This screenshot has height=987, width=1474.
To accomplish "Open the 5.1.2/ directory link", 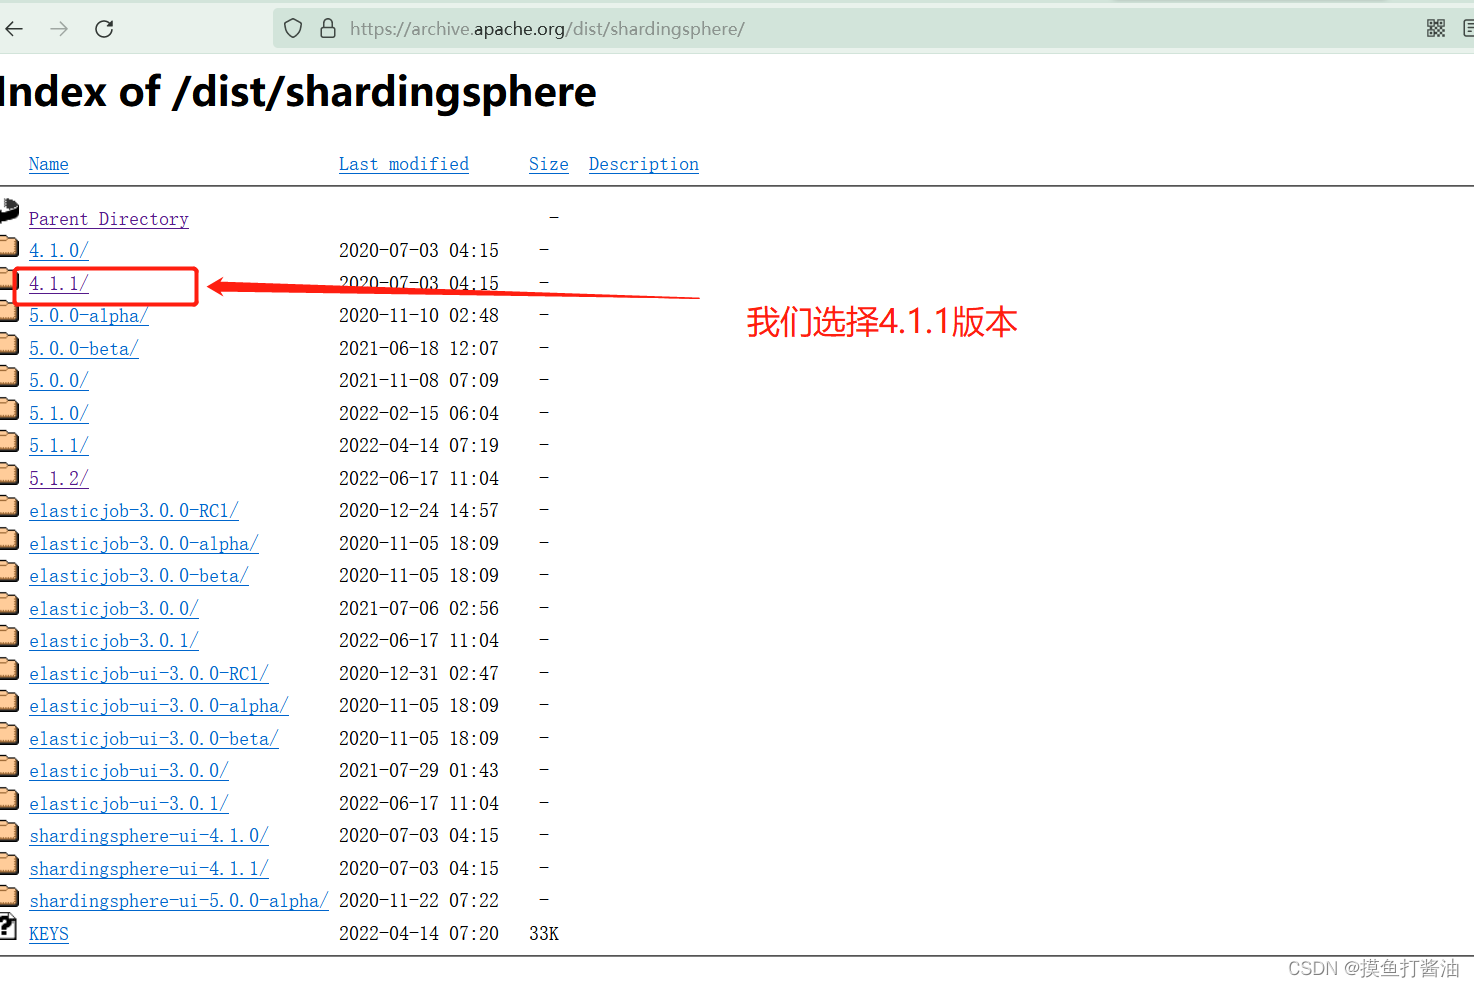I will 59,479.
